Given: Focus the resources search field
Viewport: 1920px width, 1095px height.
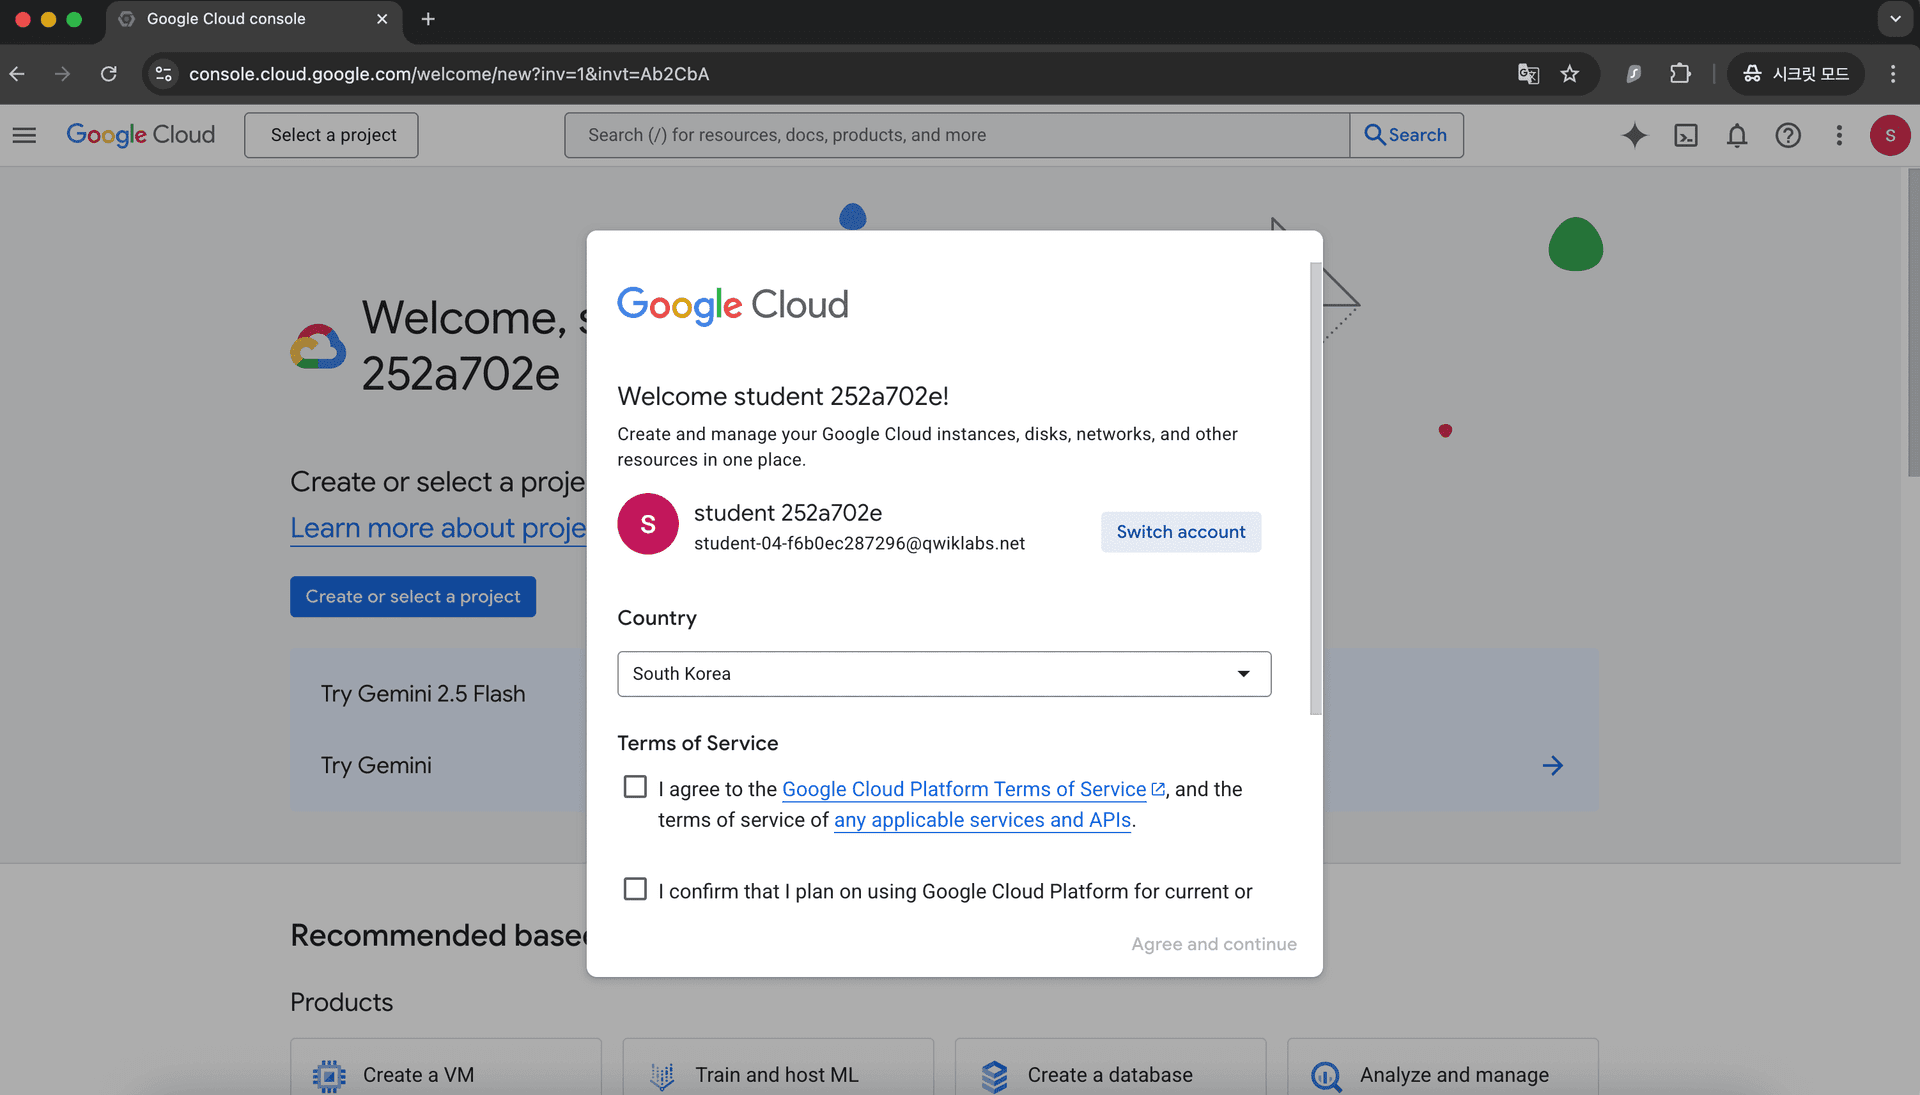Looking at the screenshot, I should (957, 135).
